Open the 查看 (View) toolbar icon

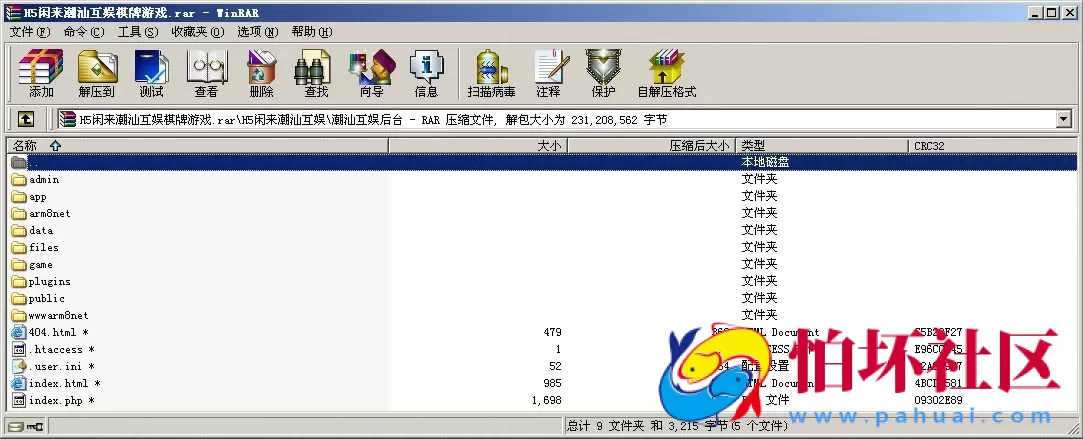click(206, 72)
